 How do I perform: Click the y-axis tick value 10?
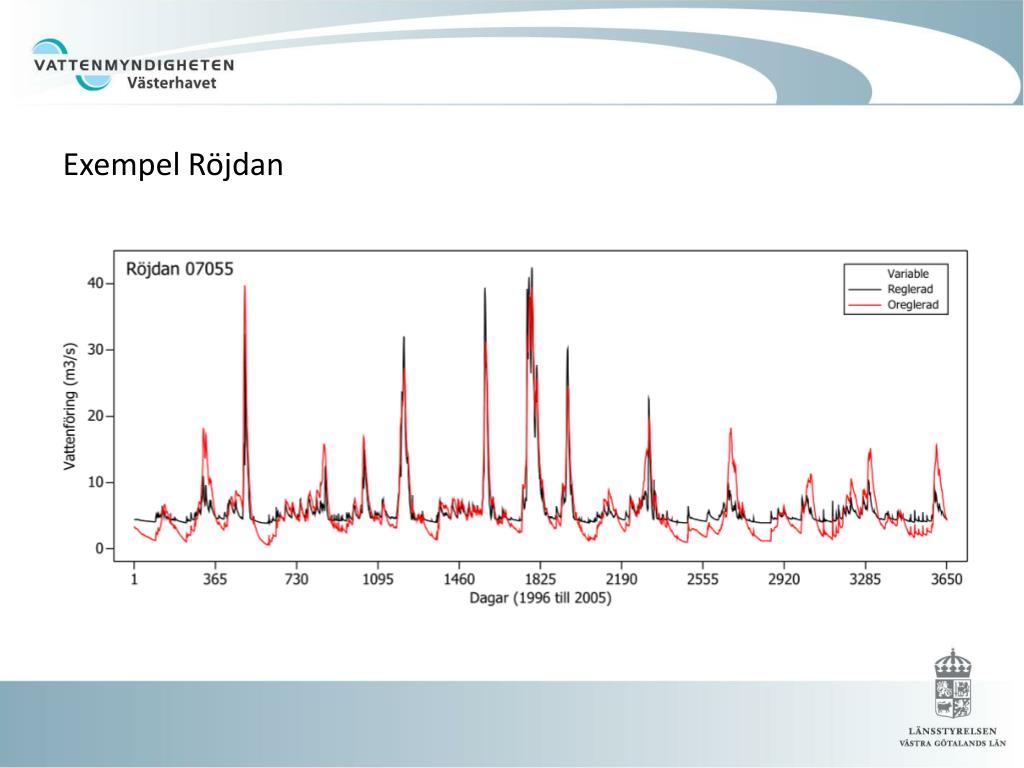tap(95, 482)
